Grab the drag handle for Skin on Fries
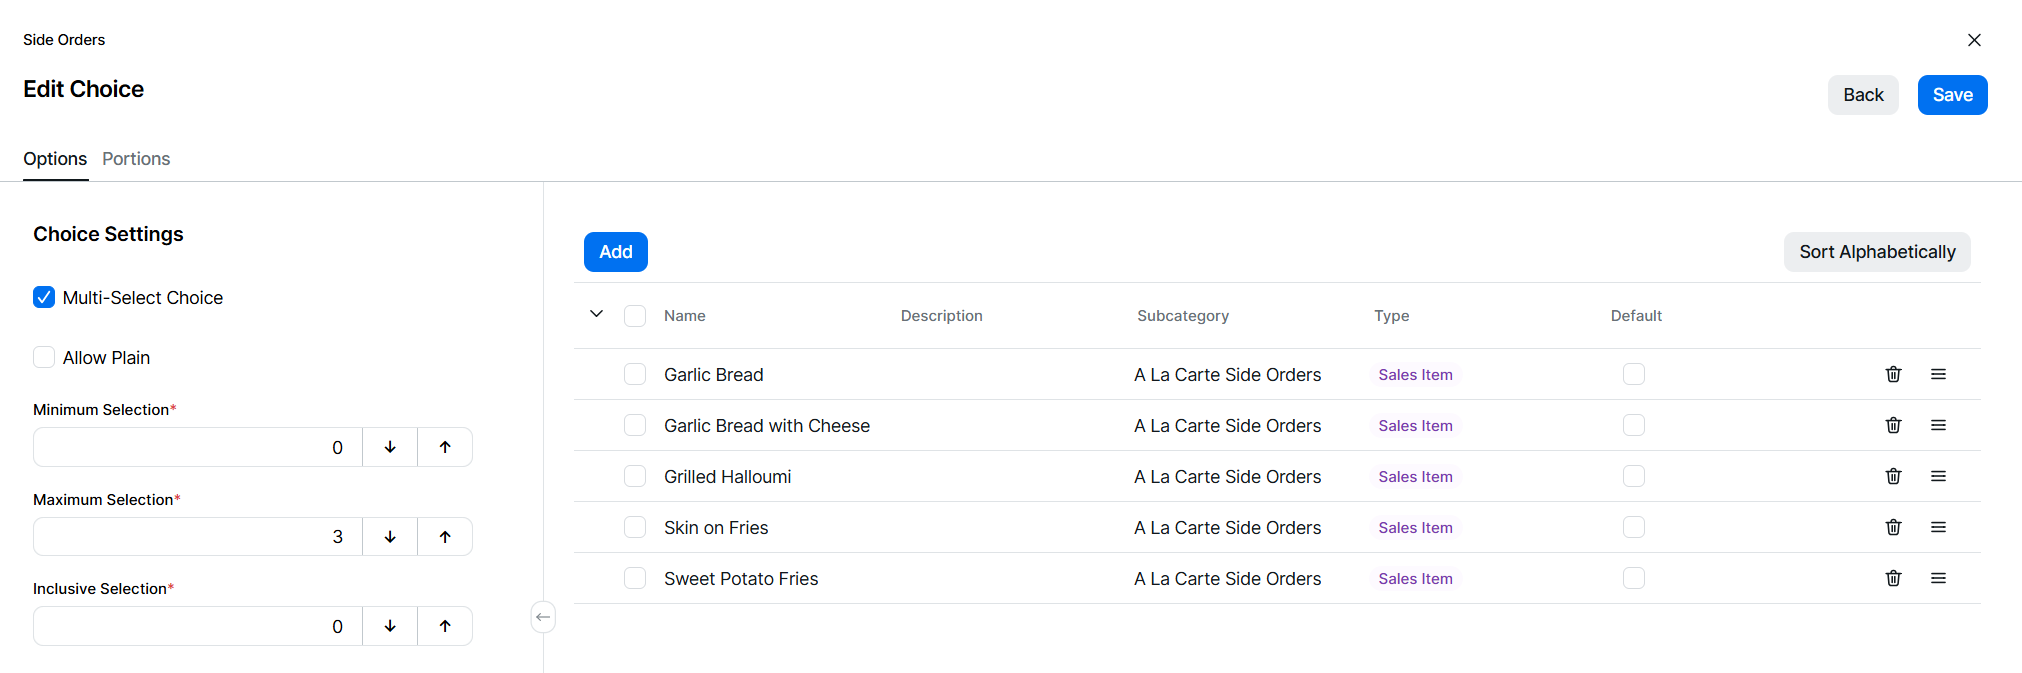Image resolution: width=2022 pixels, height=673 pixels. click(x=1938, y=527)
